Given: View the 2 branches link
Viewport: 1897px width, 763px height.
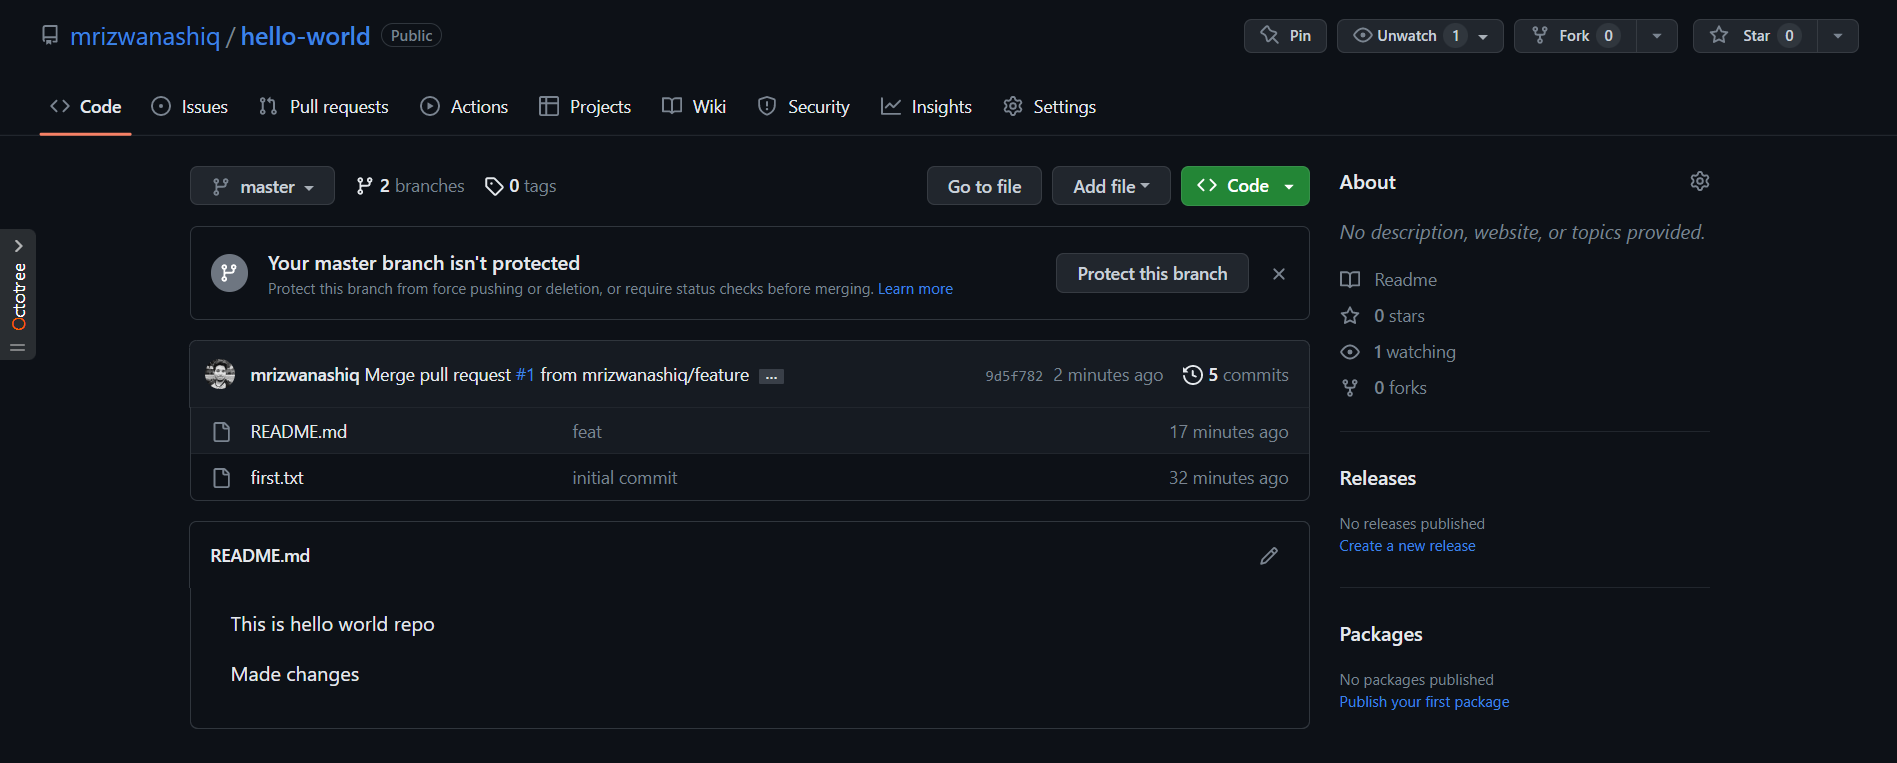Looking at the screenshot, I should pyautogui.click(x=410, y=186).
